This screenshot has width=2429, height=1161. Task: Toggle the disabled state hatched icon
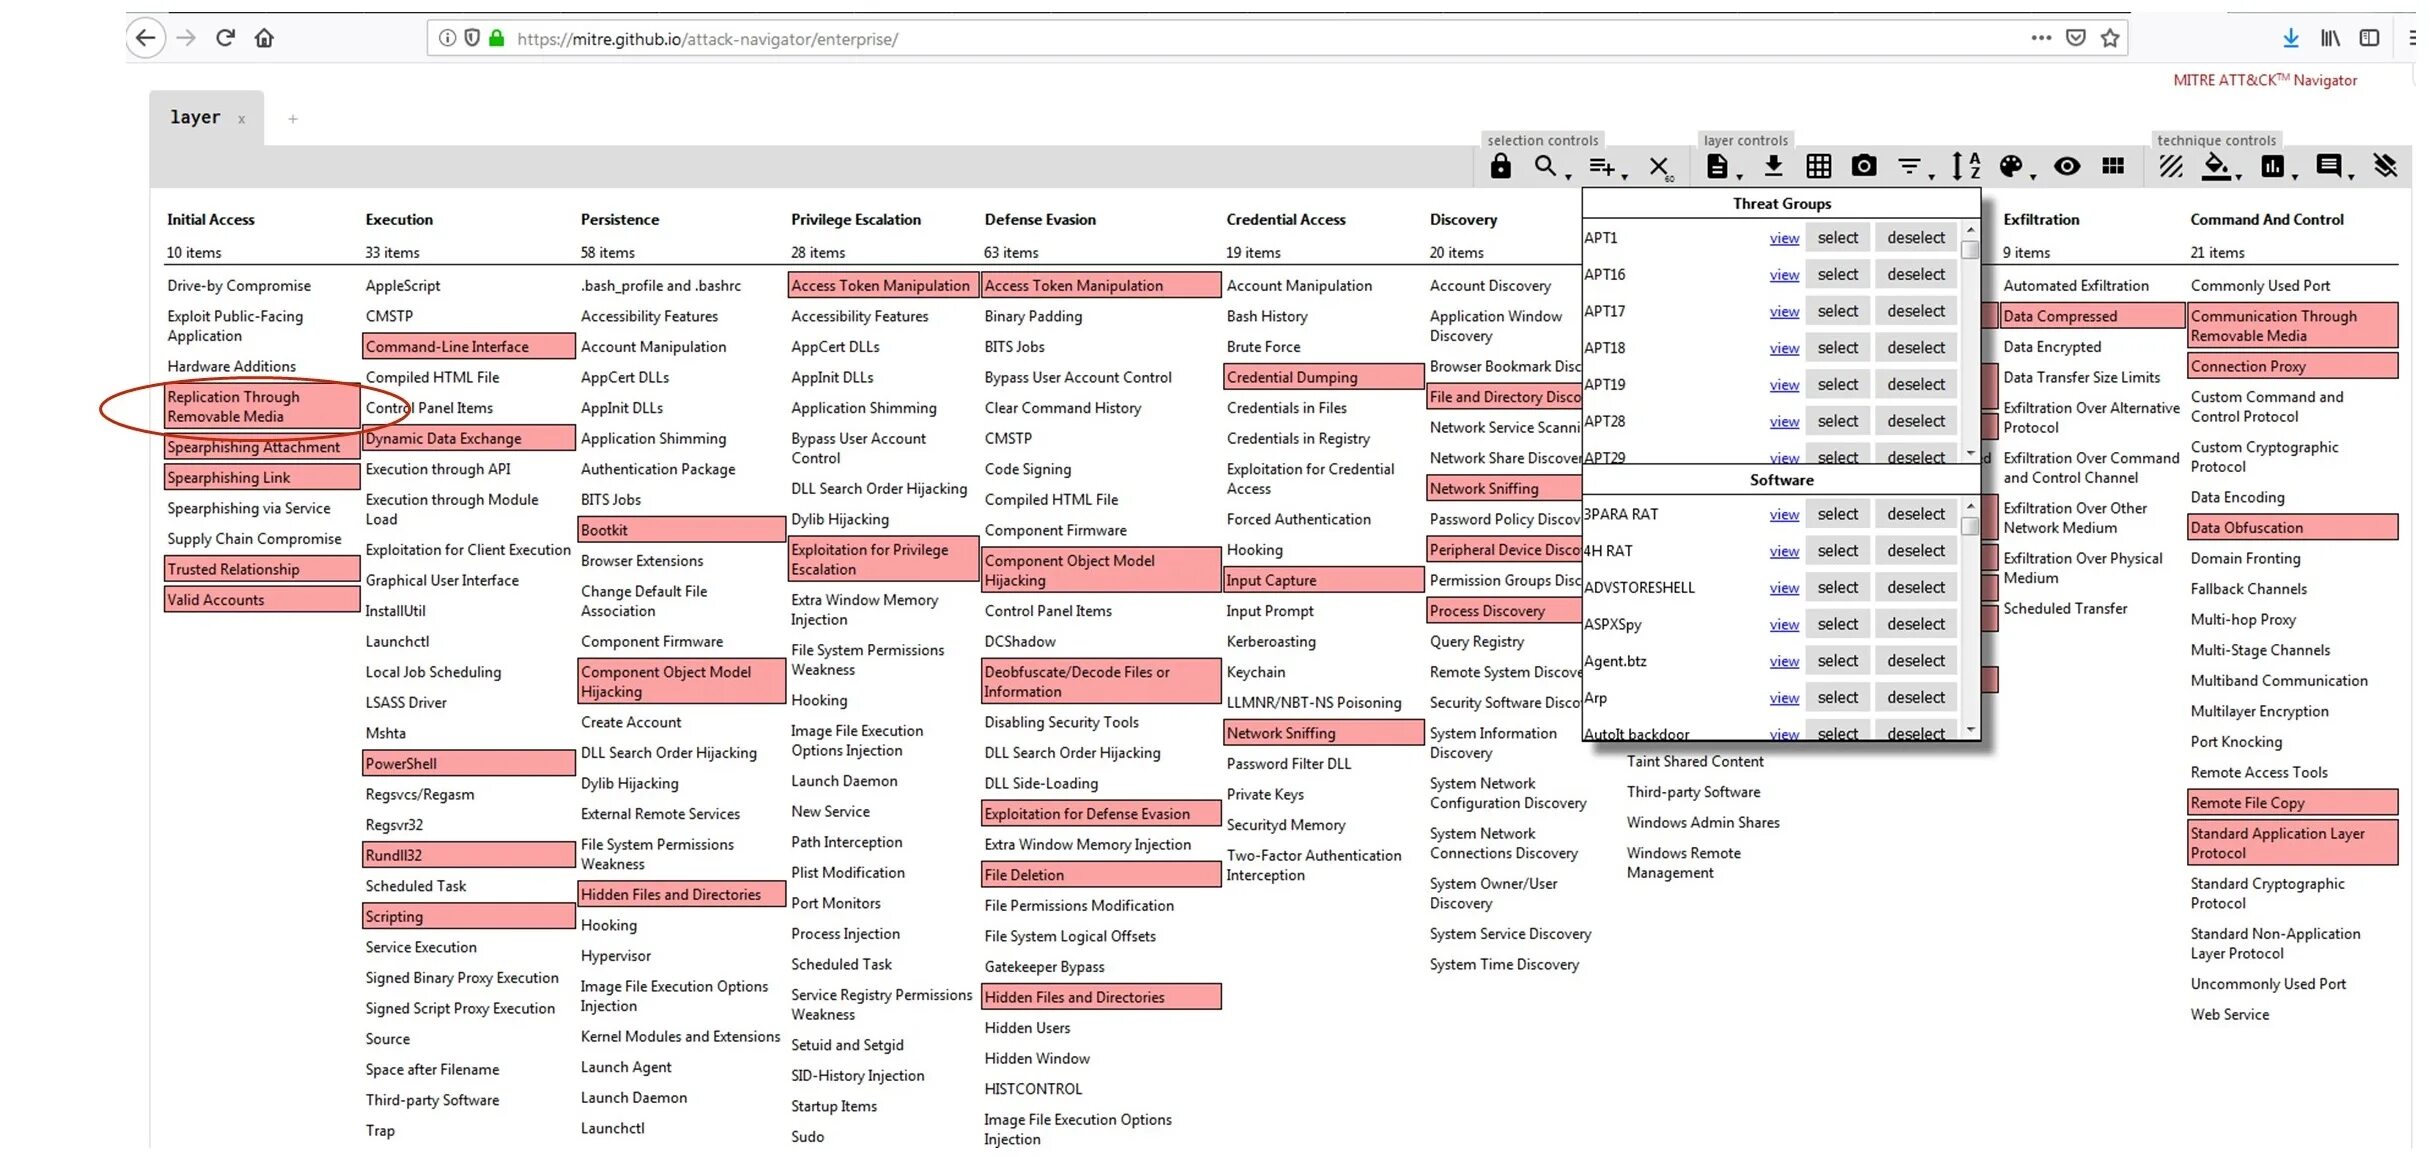click(2170, 166)
